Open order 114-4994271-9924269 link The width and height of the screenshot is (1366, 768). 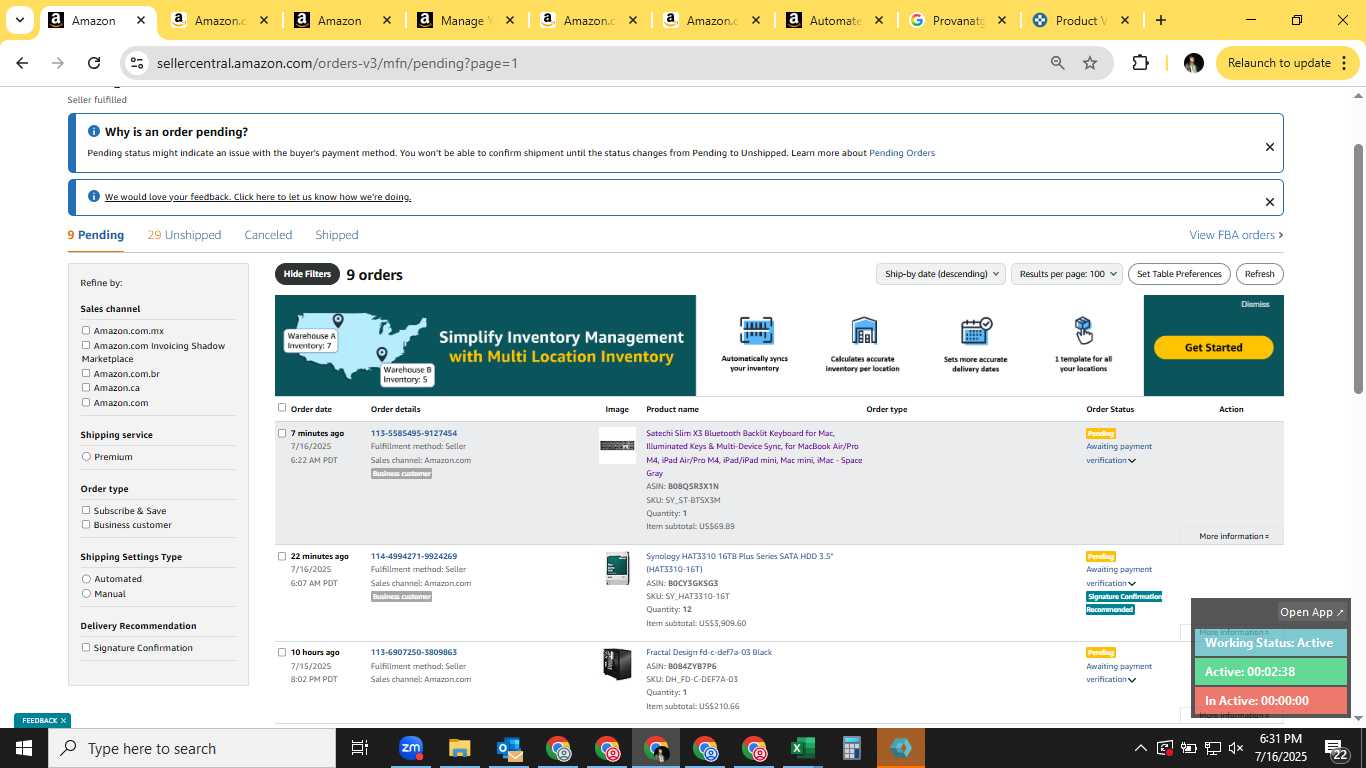(414, 556)
